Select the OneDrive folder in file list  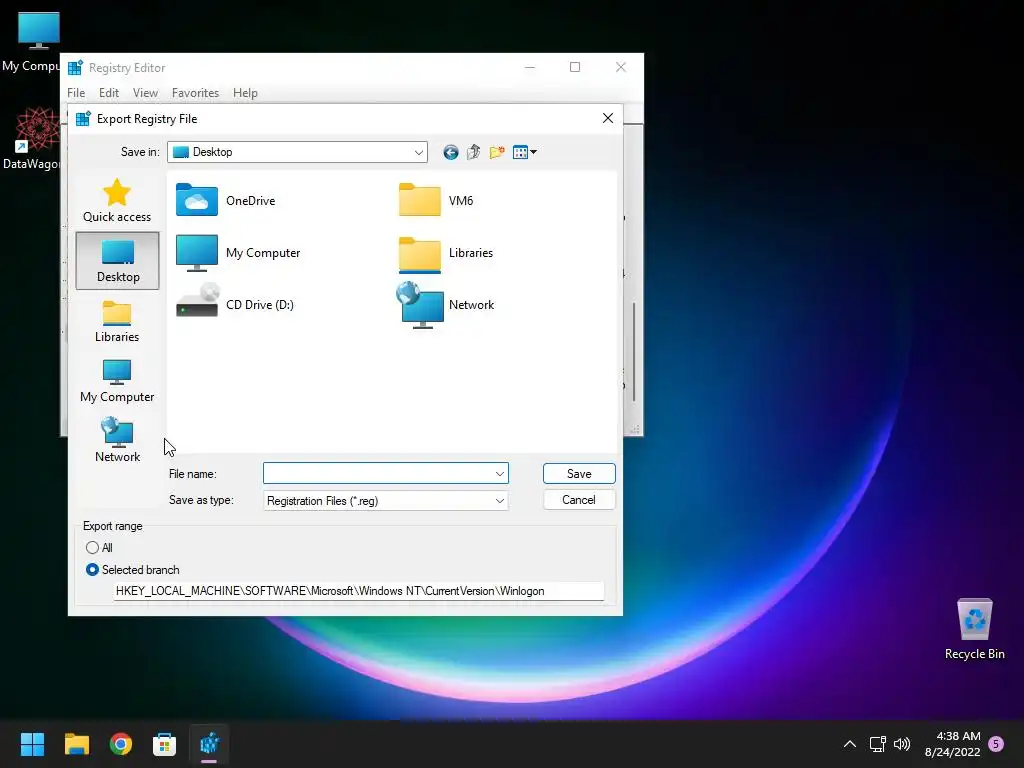point(226,200)
